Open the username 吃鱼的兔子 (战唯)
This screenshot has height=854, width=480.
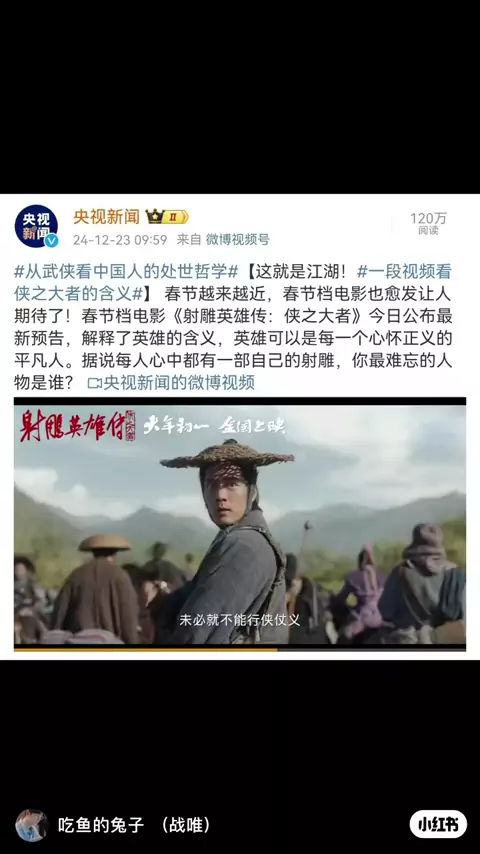133,825
